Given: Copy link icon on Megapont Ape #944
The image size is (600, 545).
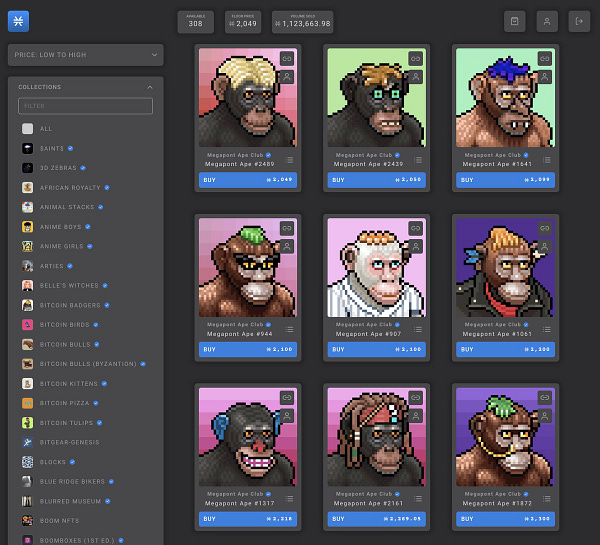Looking at the screenshot, I should tap(287, 228).
